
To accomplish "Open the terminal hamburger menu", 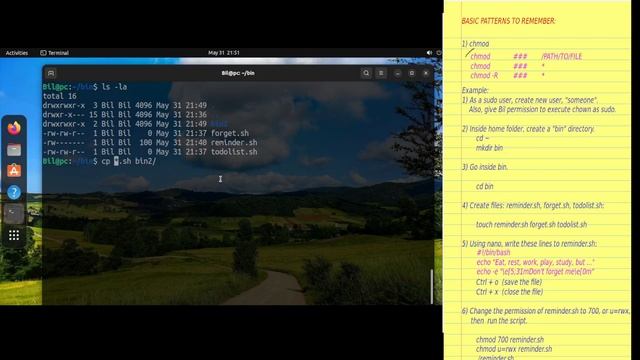I will point(381,73).
